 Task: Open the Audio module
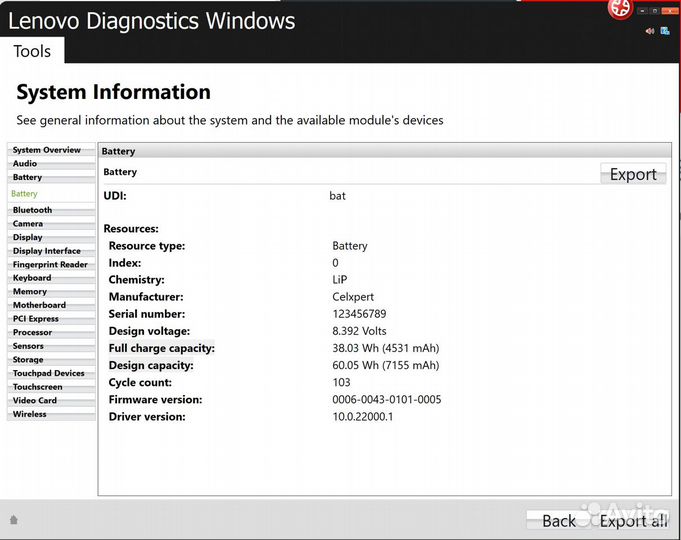[51, 163]
